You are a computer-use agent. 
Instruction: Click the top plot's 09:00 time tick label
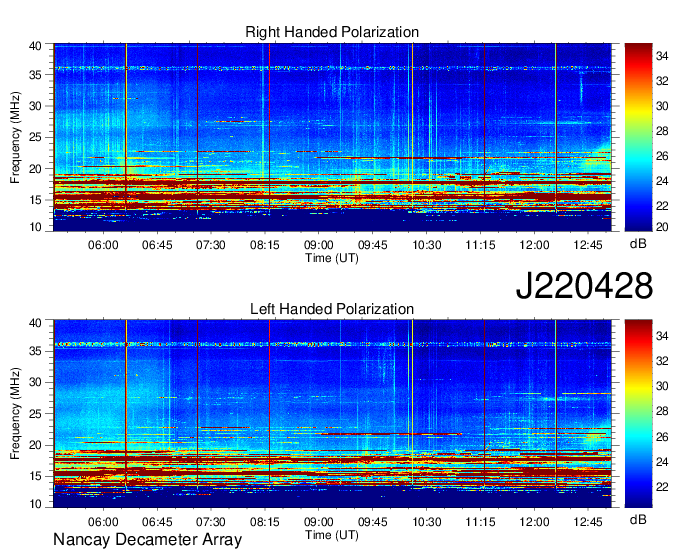(319, 245)
